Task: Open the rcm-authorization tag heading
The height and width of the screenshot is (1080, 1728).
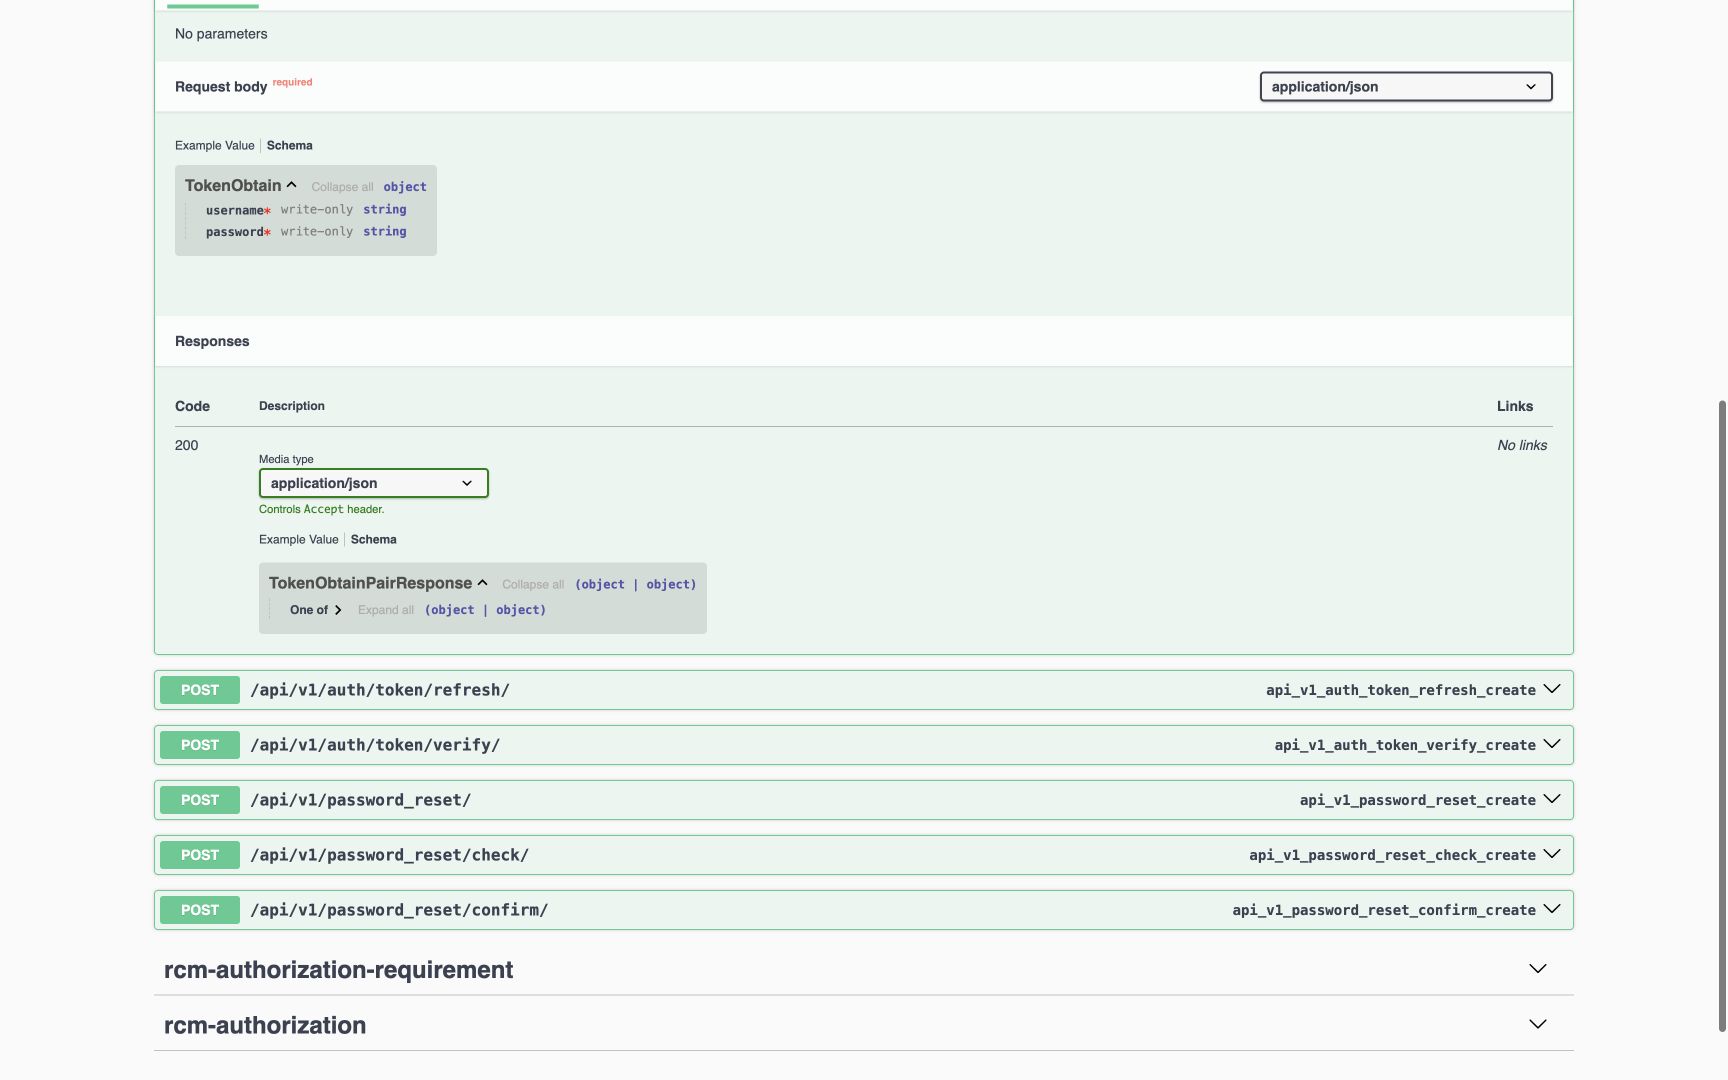Action: tap(265, 1025)
